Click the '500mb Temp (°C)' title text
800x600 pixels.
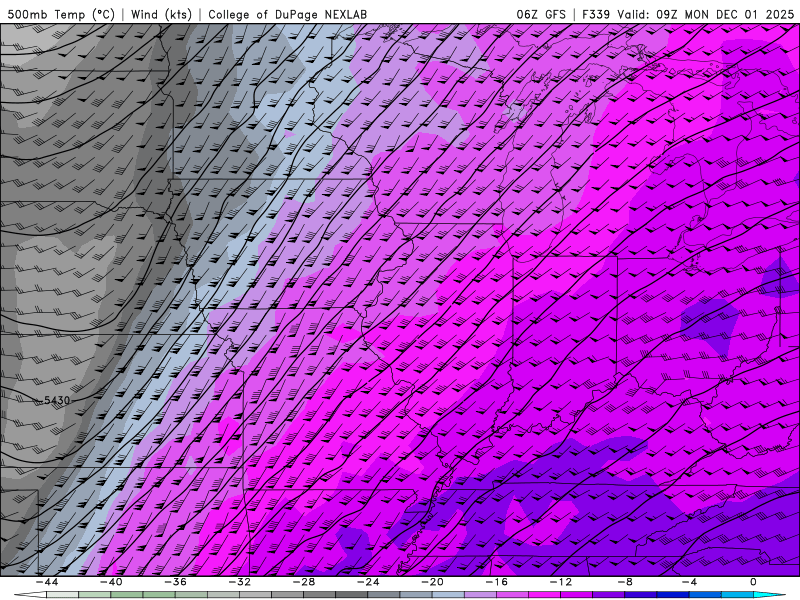[x=61, y=14]
